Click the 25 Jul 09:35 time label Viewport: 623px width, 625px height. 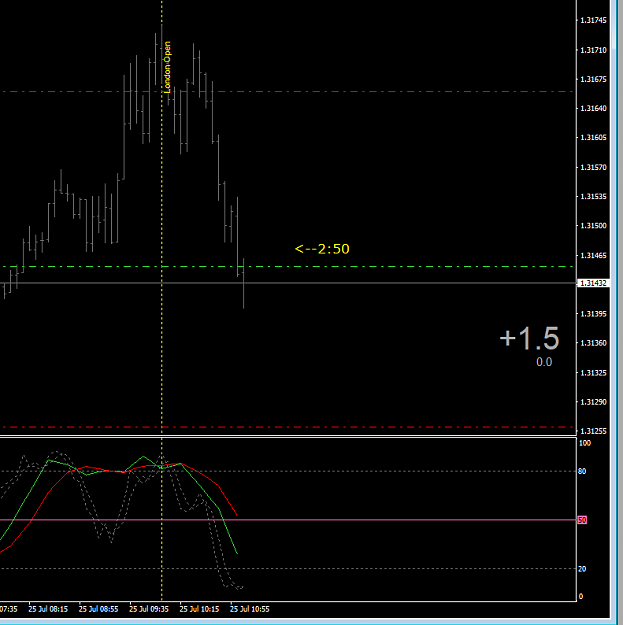(149, 609)
